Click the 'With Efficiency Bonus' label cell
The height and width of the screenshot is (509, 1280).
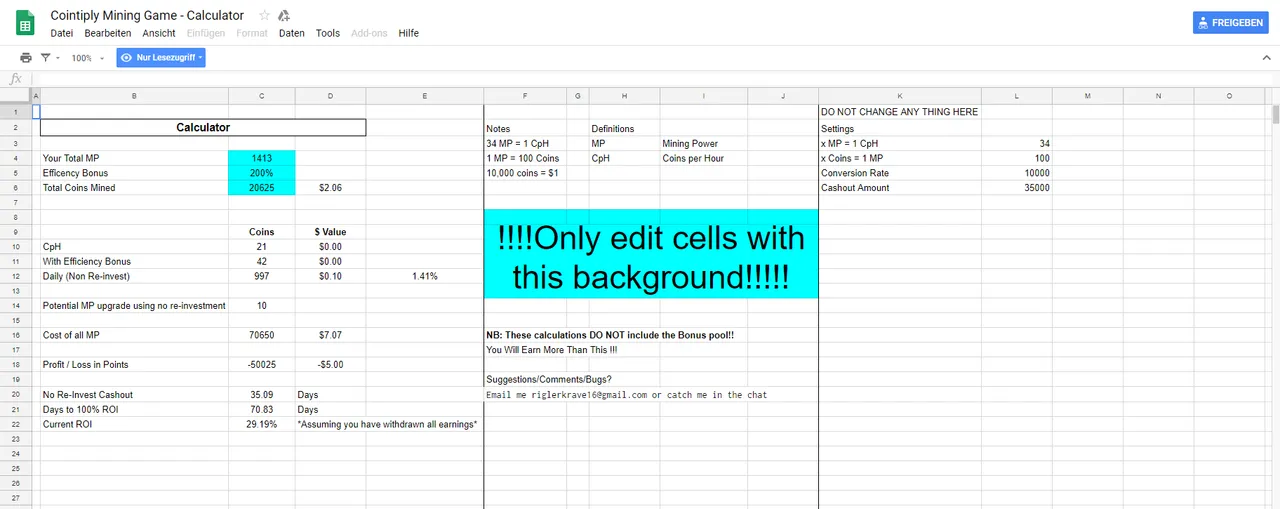click(x=134, y=261)
